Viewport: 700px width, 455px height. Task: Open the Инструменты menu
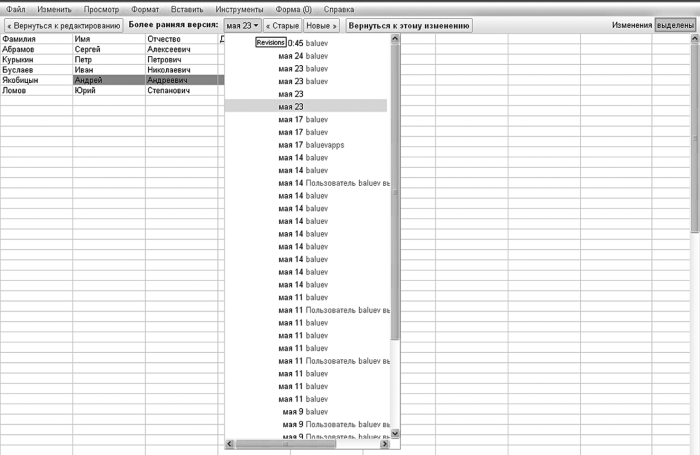tap(238, 9)
